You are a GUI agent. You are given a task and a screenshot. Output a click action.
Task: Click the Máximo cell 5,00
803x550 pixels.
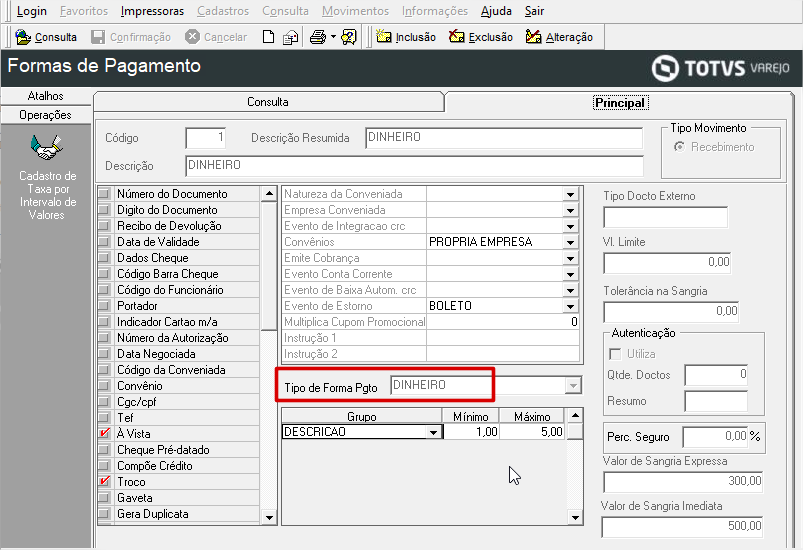pyautogui.click(x=532, y=432)
